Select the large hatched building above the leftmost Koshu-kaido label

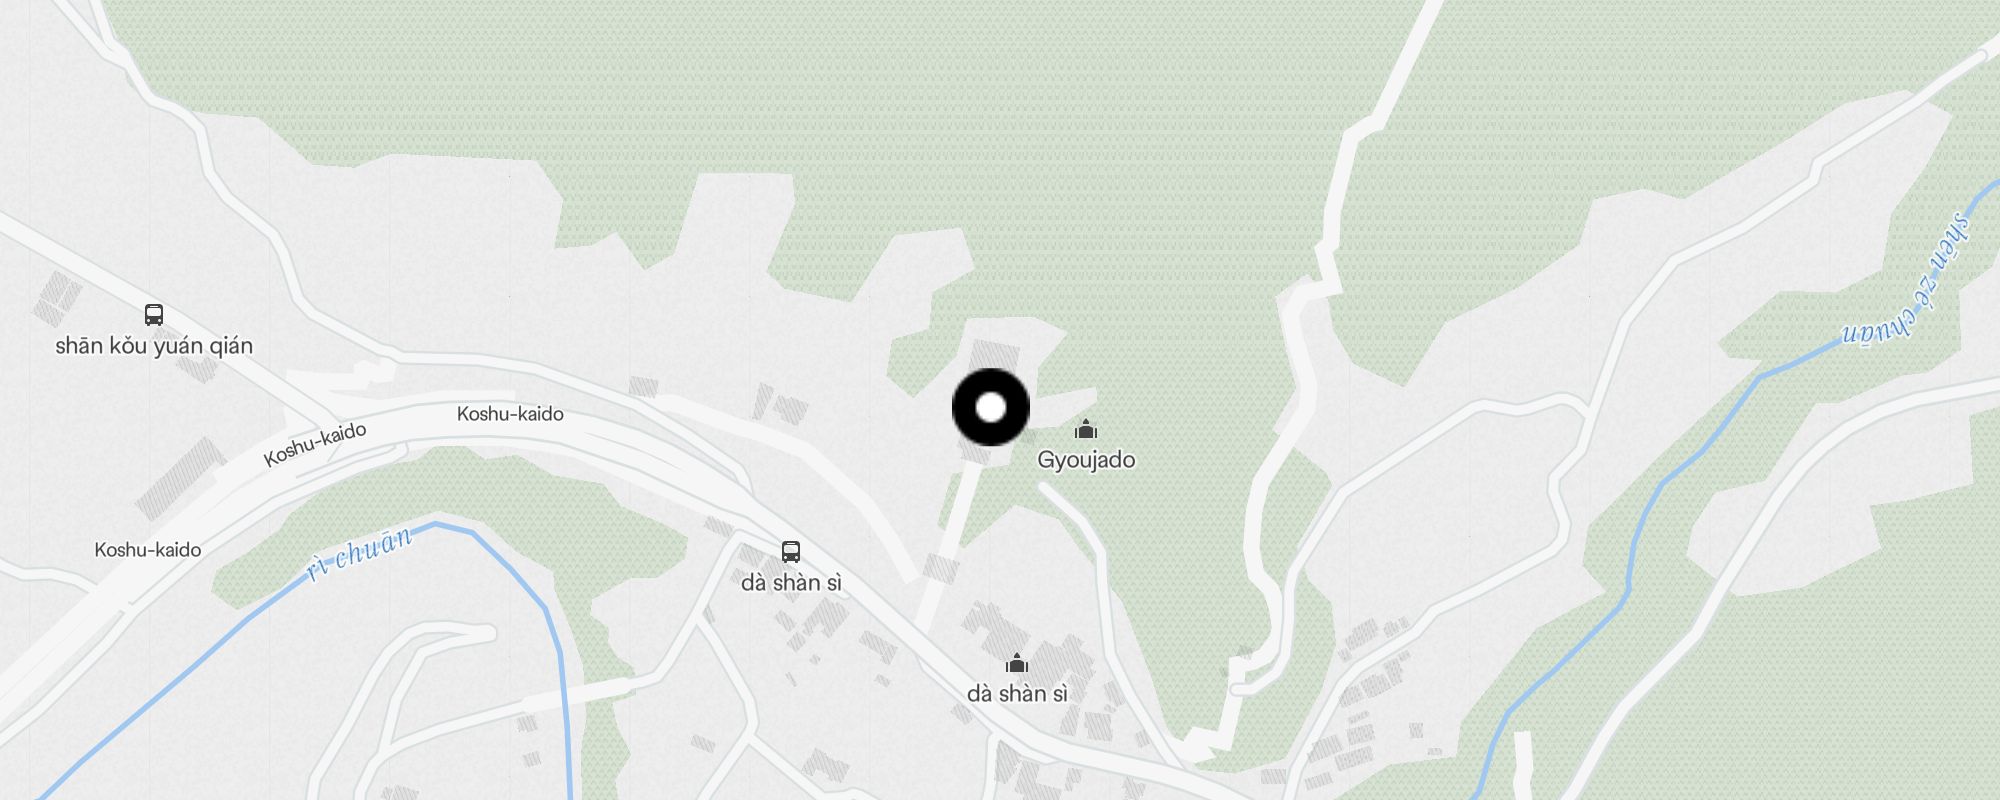(x=180, y=478)
